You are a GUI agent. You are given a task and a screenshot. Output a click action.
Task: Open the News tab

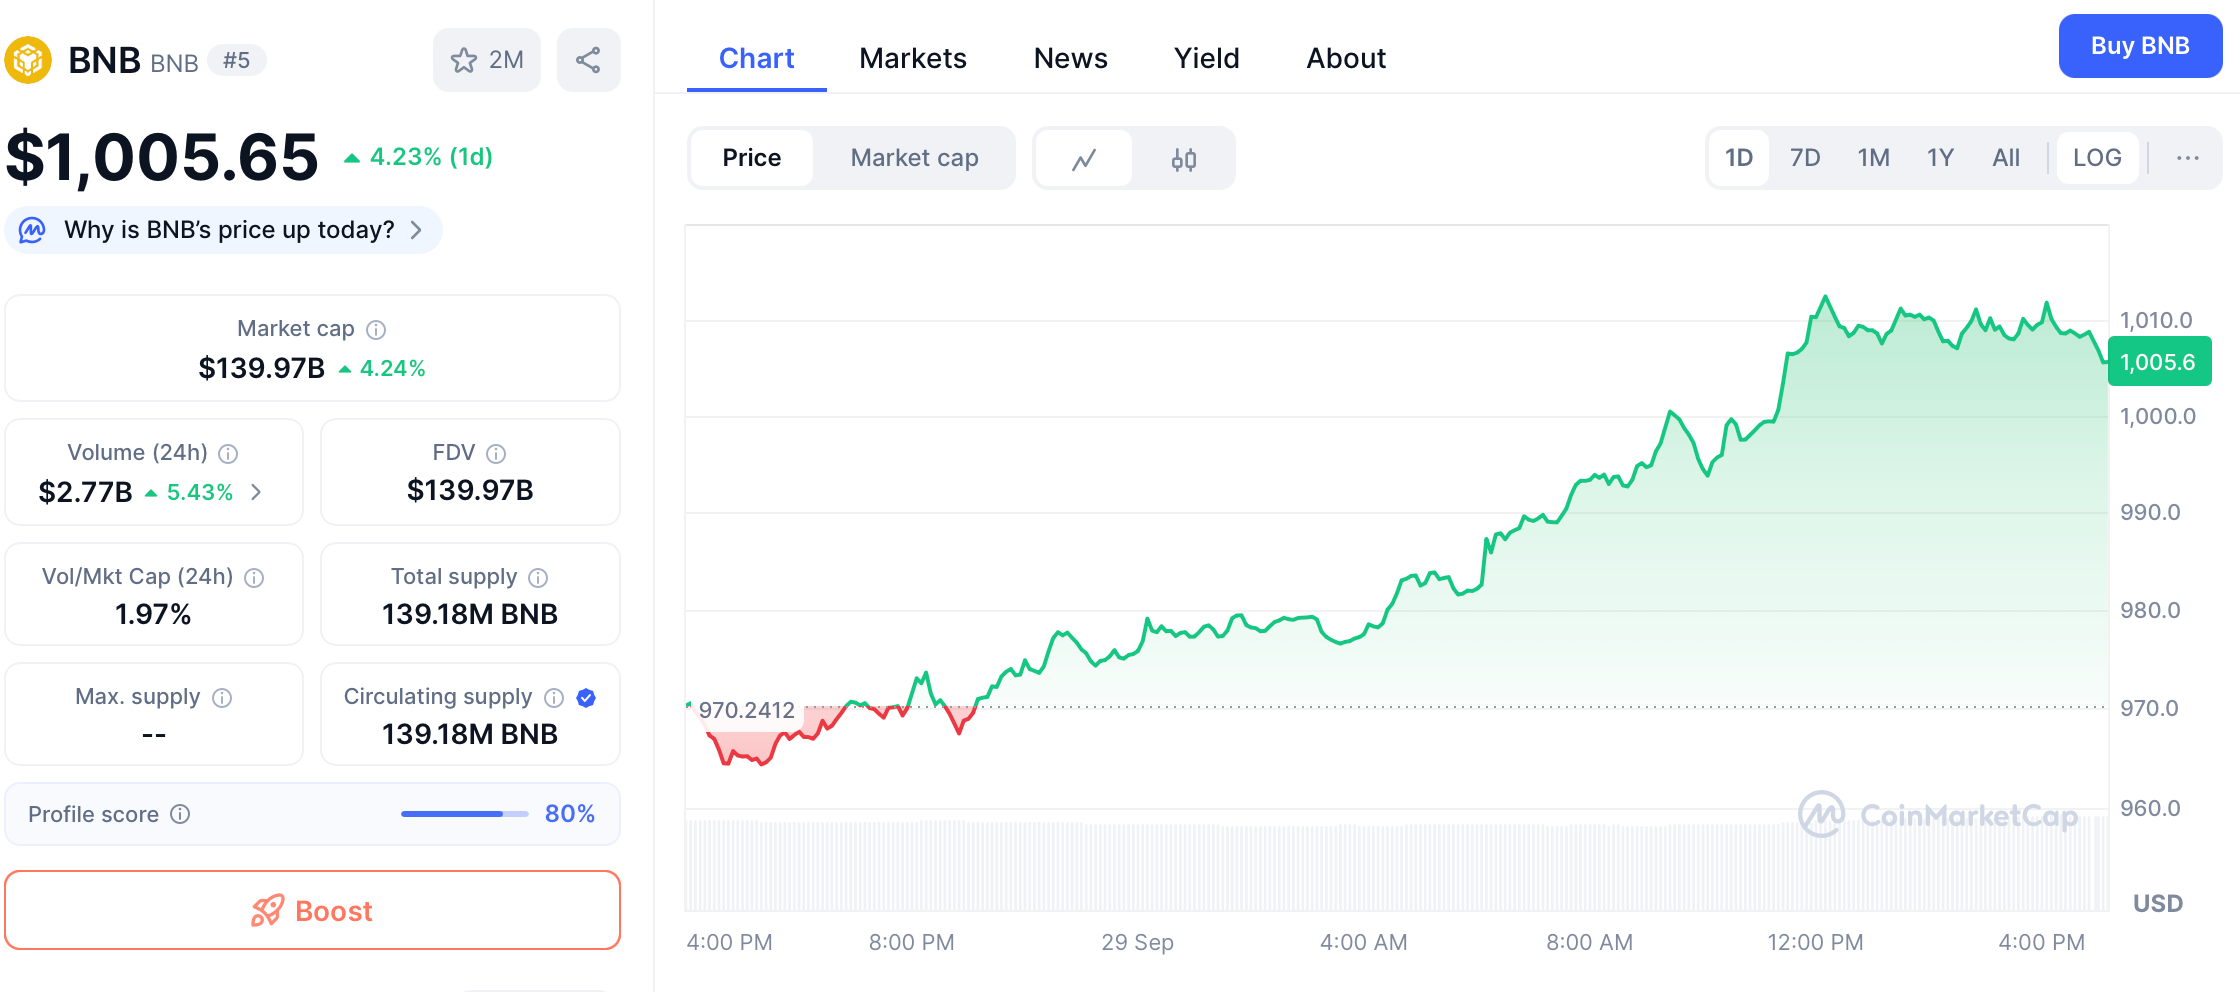(1070, 58)
